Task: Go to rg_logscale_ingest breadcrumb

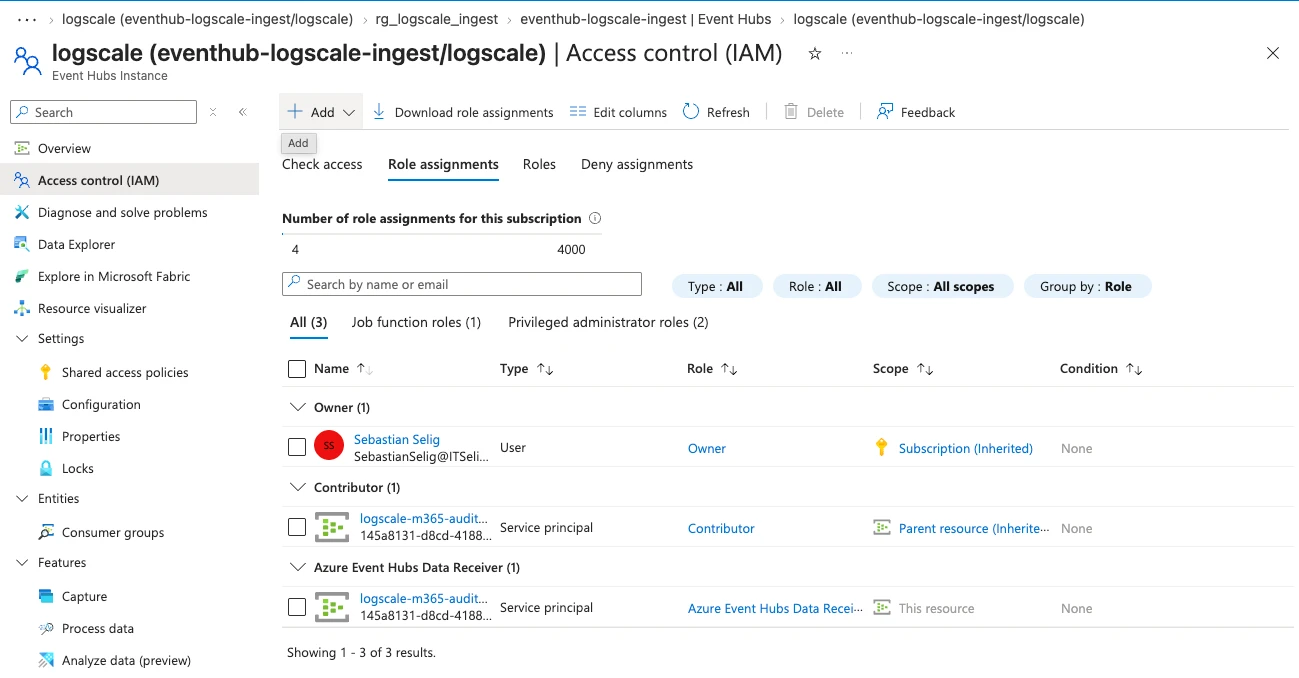Action: point(435,19)
